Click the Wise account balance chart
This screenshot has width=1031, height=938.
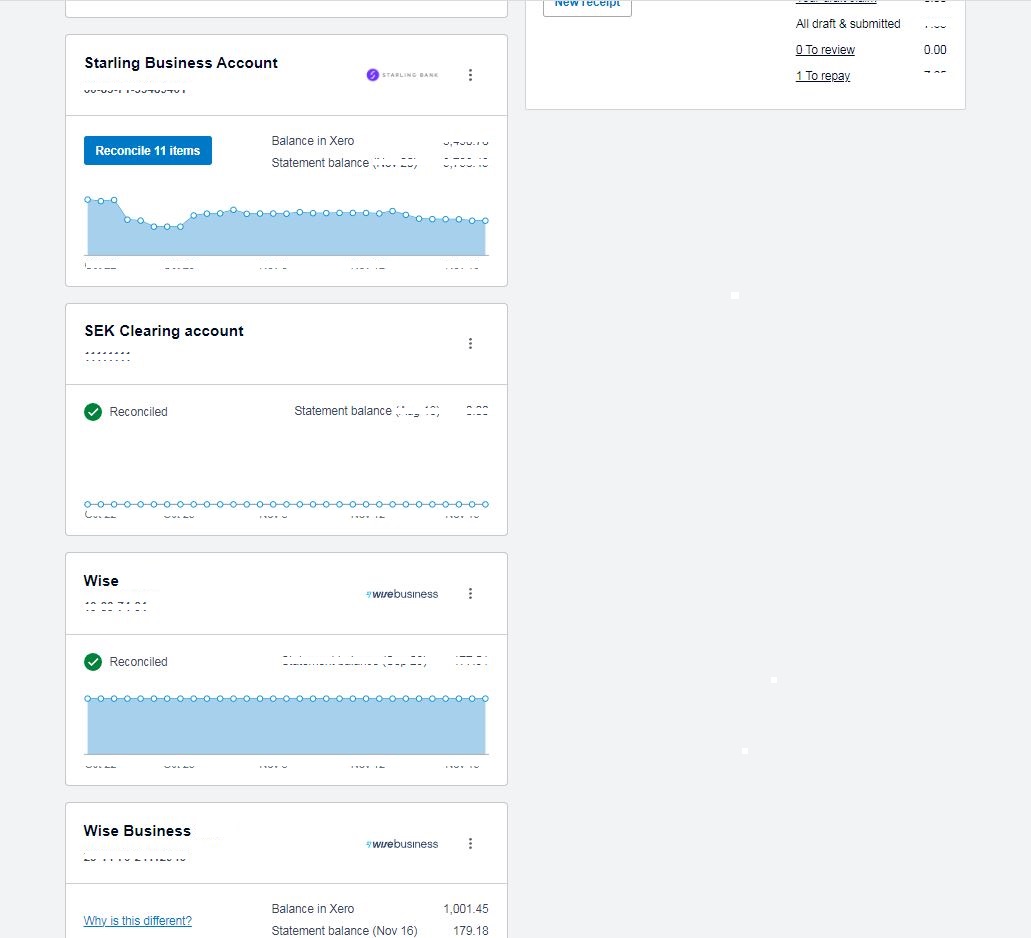(286, 725)
